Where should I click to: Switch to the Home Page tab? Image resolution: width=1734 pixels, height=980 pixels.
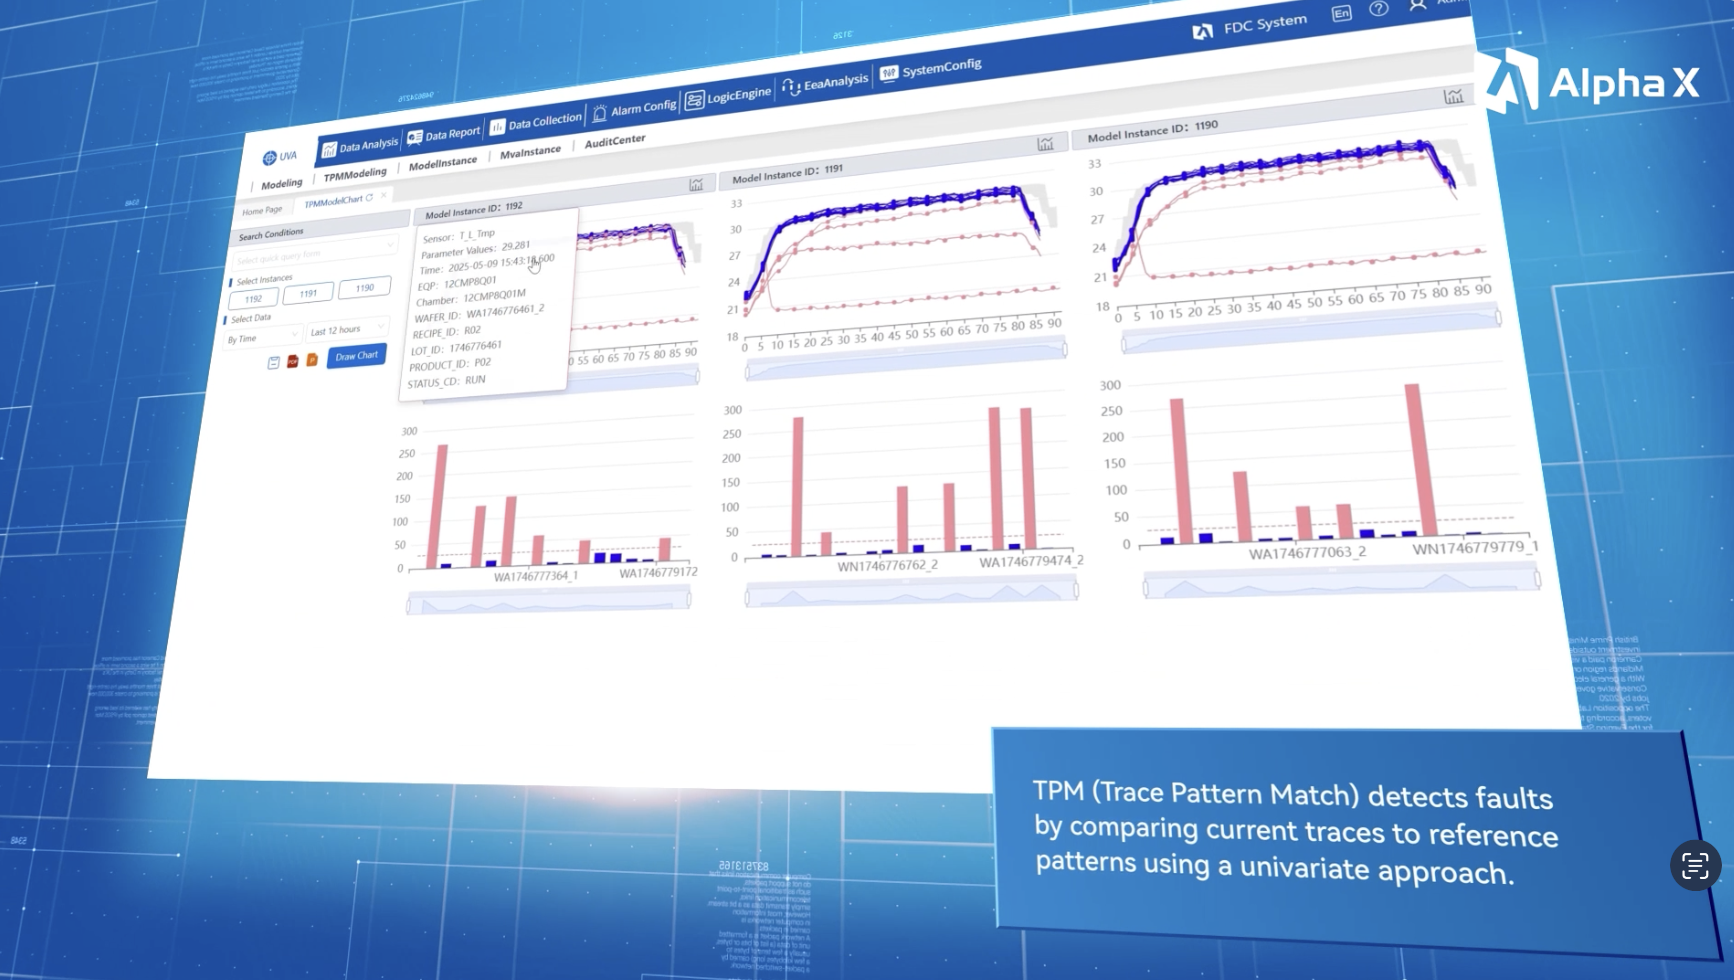coord(263,209)
